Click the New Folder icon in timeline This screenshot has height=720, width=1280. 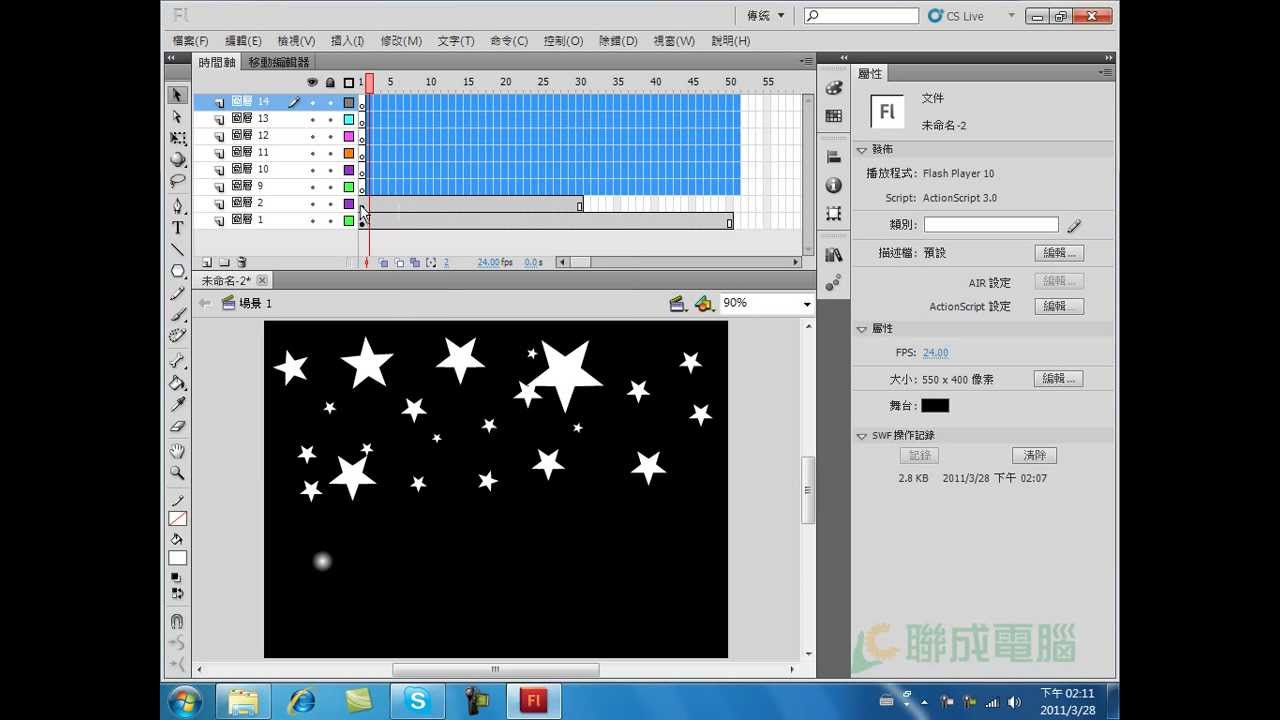pyautogui.click(x=224, y=262)
